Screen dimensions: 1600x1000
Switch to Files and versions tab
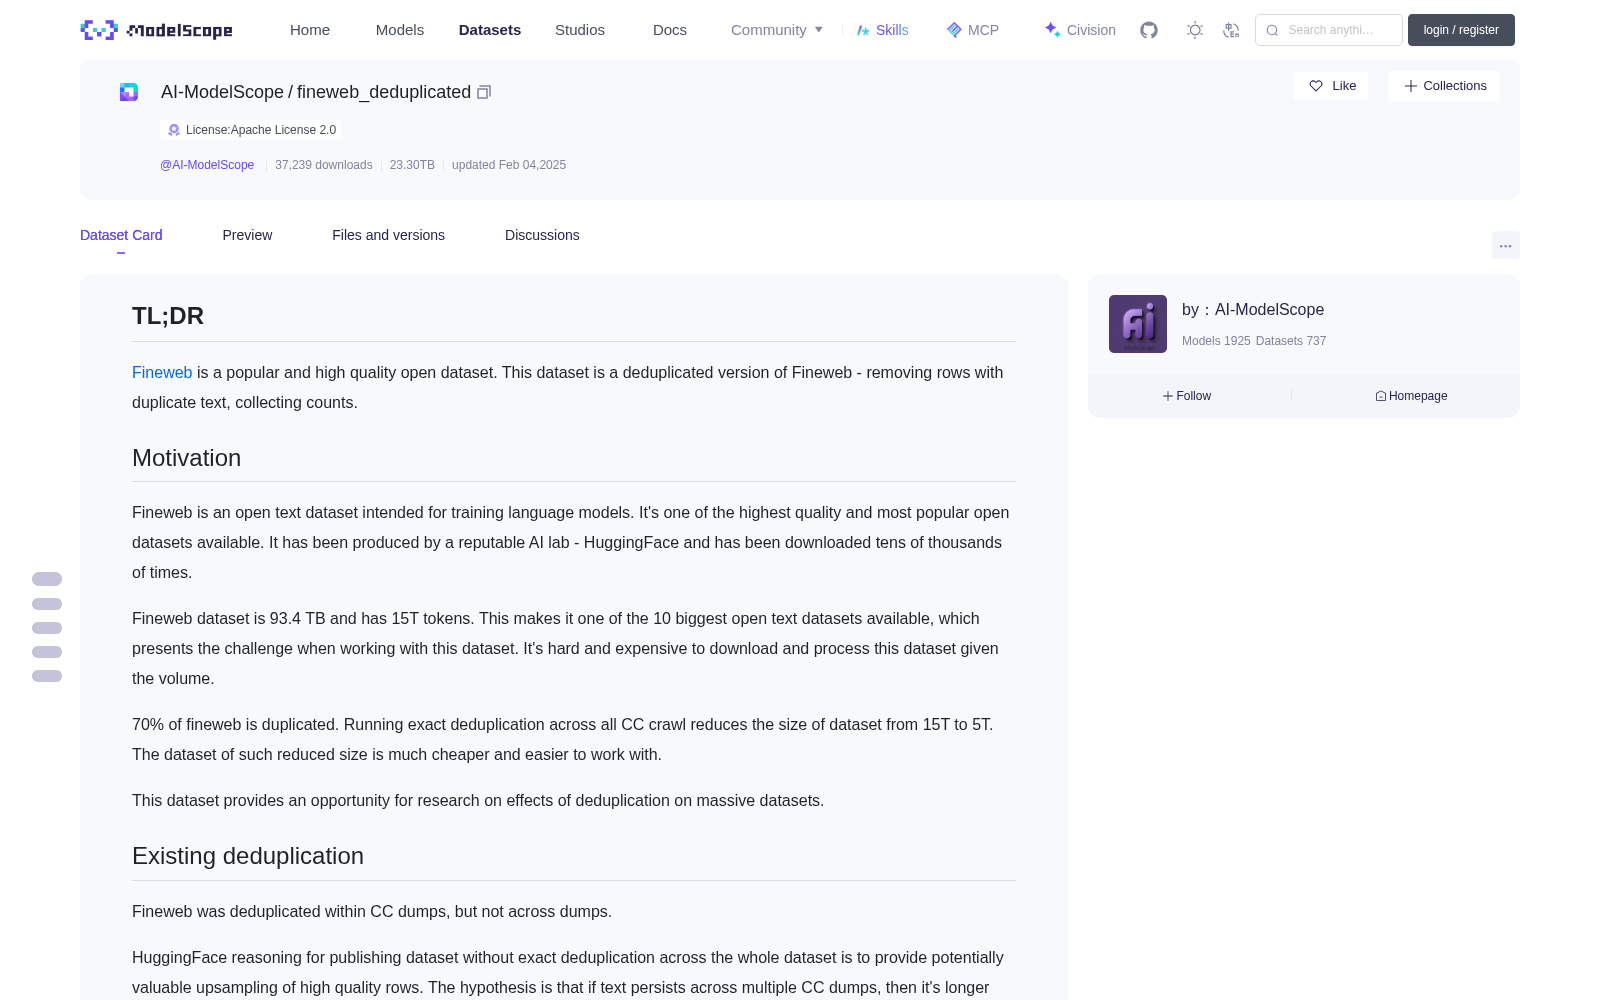[388, 235]
